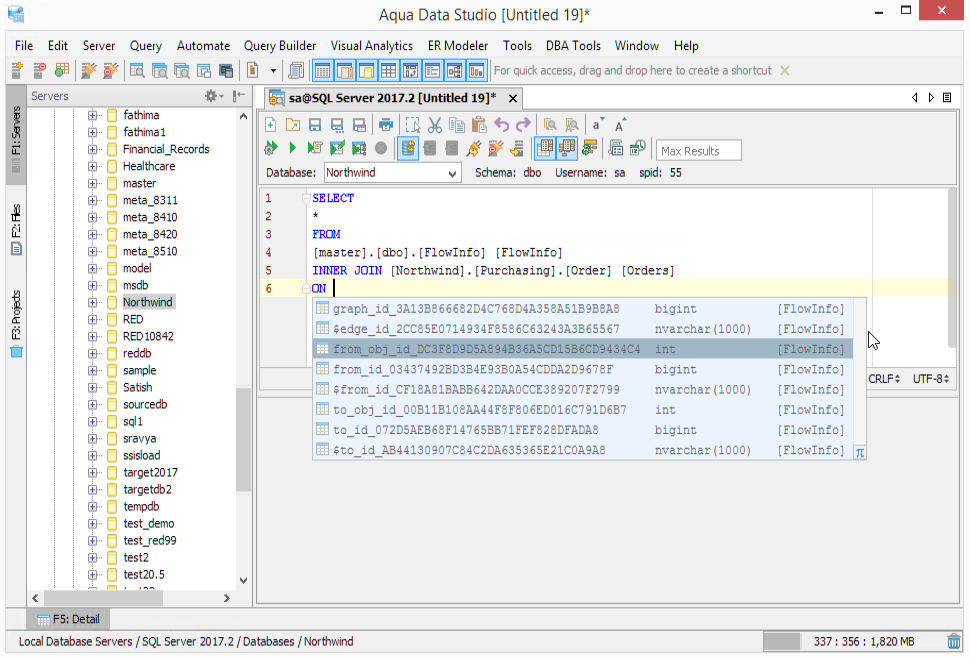Expand the Healthcare database tree node
Image resolution: width=970 pixels, height=659 pixels.
[x=93, y=166]
